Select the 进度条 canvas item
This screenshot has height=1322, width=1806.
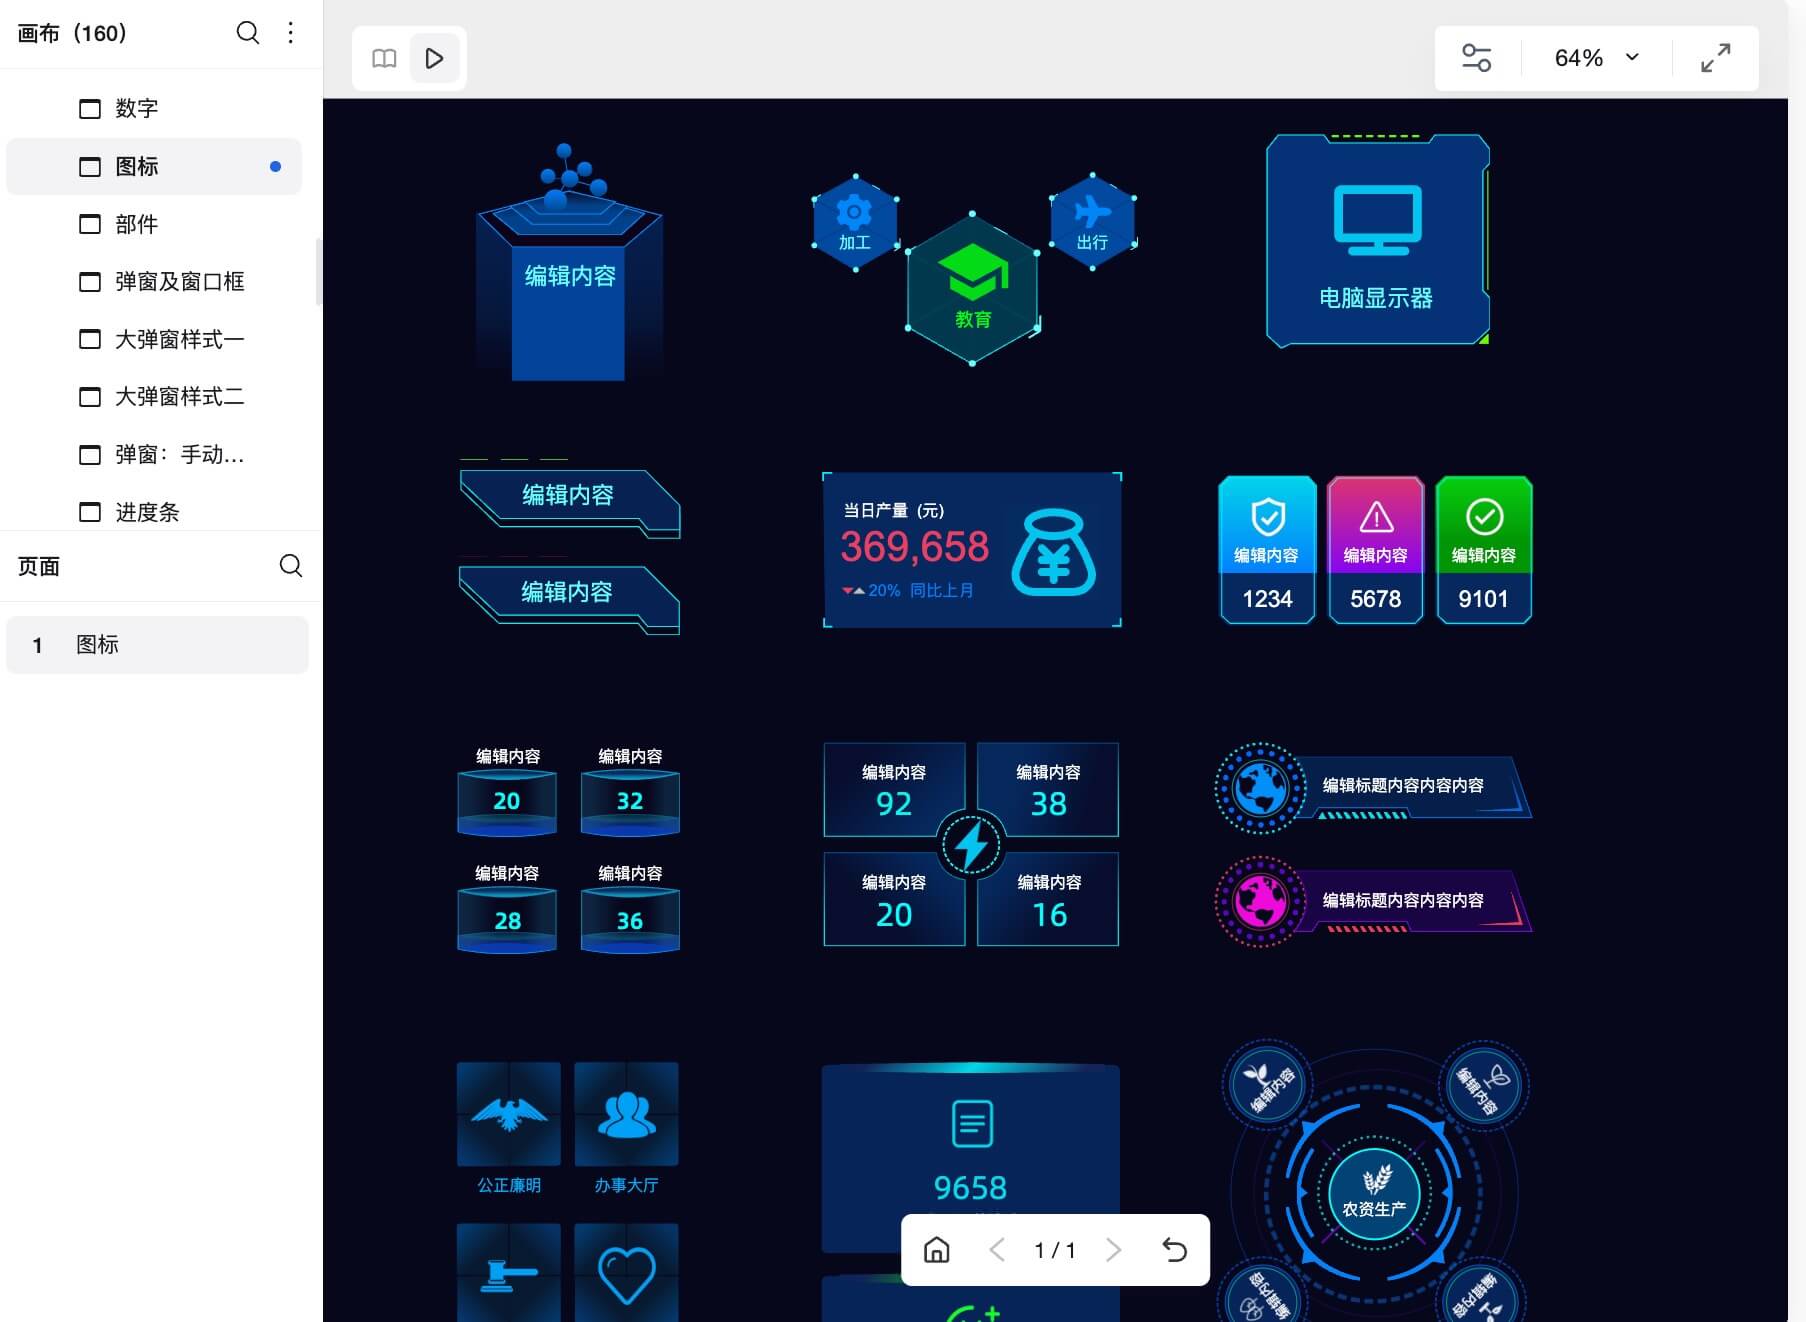coord(147,512)
